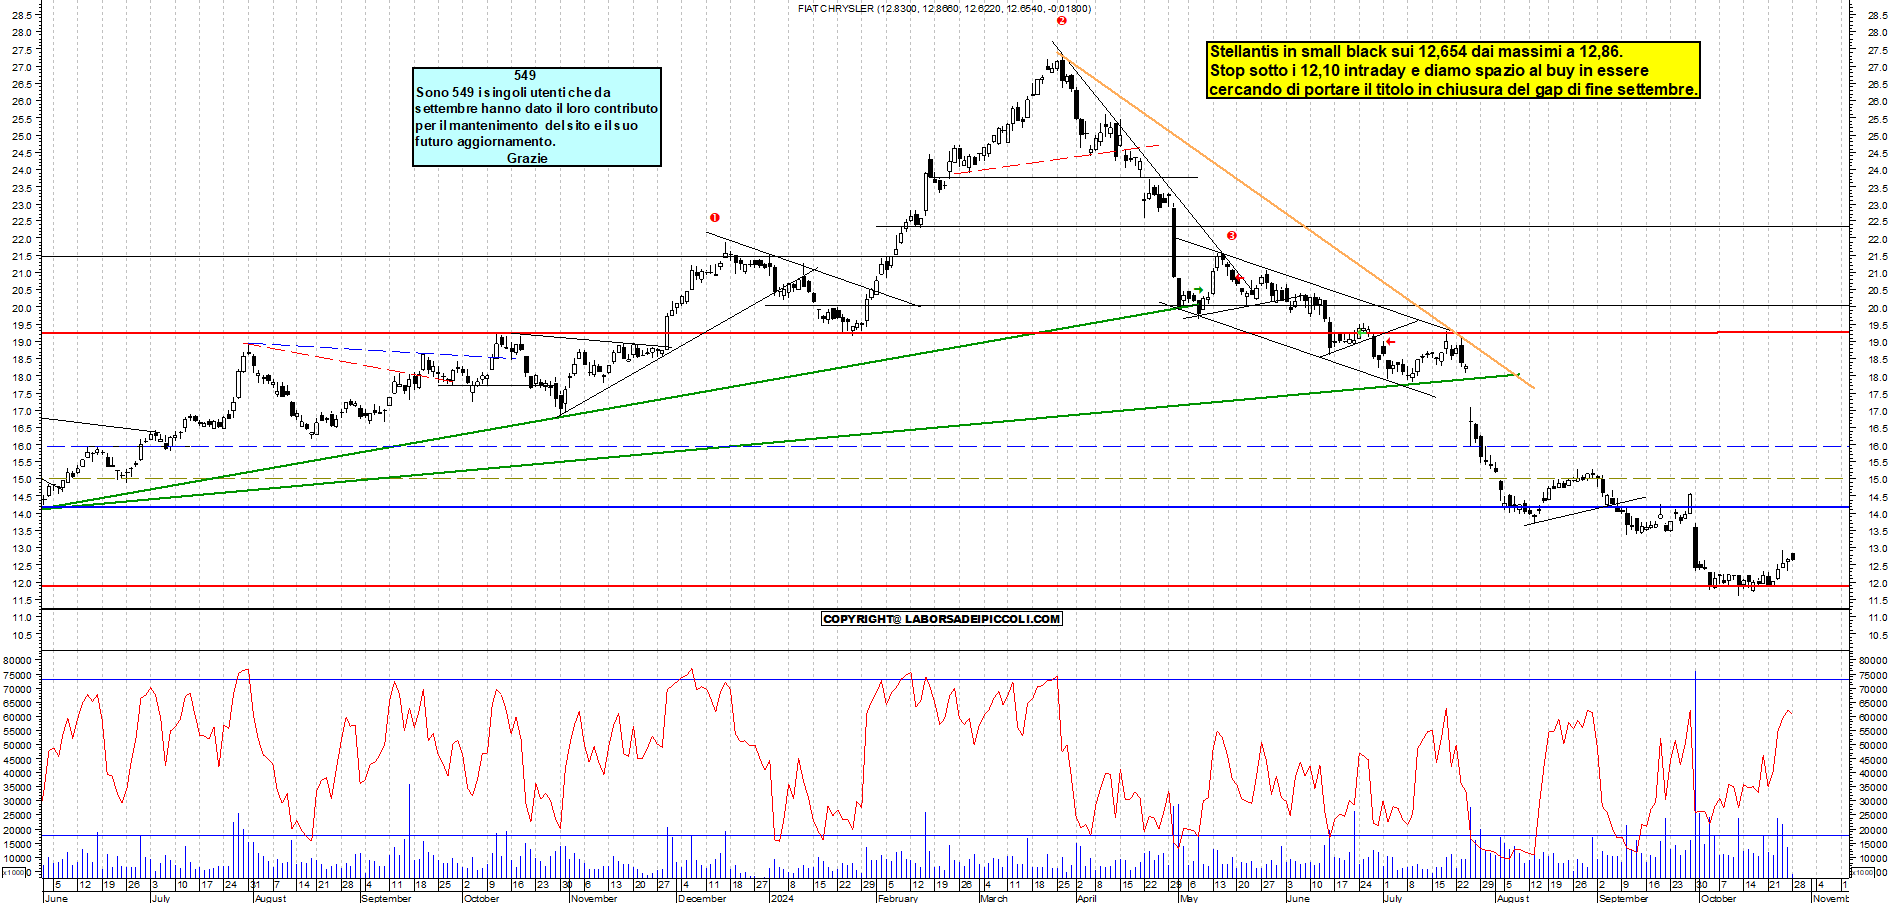Click the green right-pointing arrow marker

1198,290
